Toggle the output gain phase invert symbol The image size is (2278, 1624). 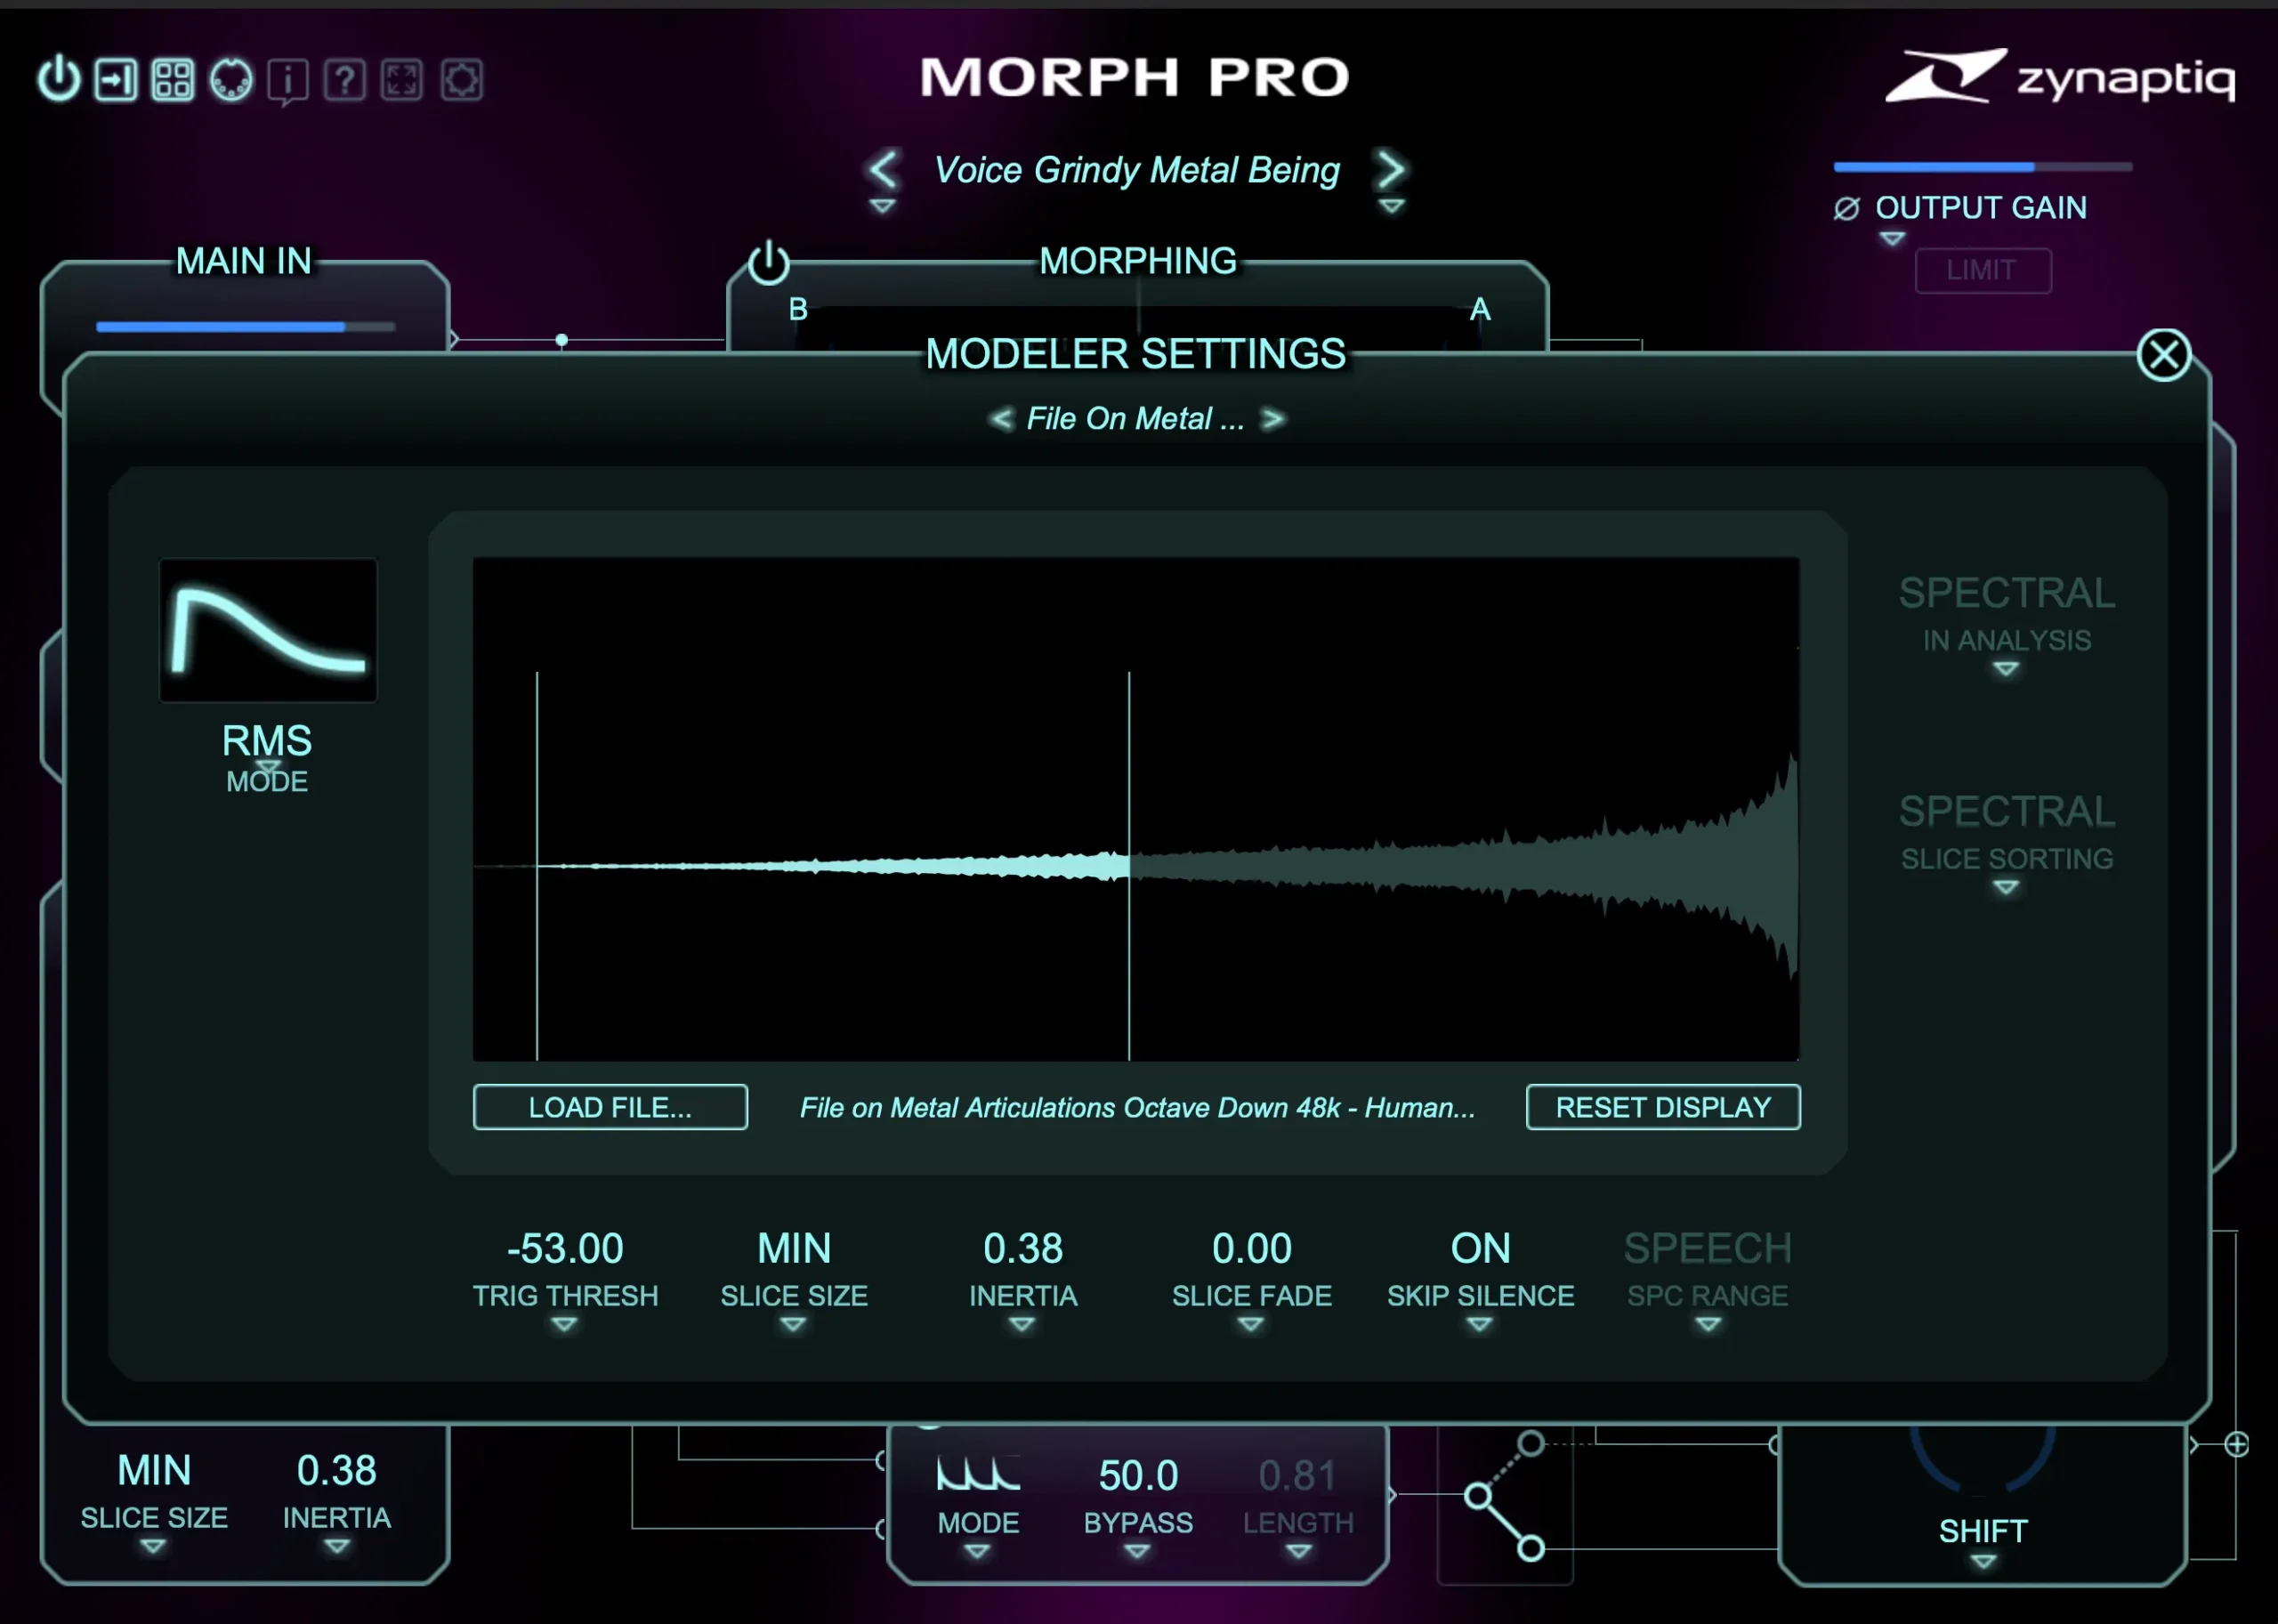tap(1846, 208)
